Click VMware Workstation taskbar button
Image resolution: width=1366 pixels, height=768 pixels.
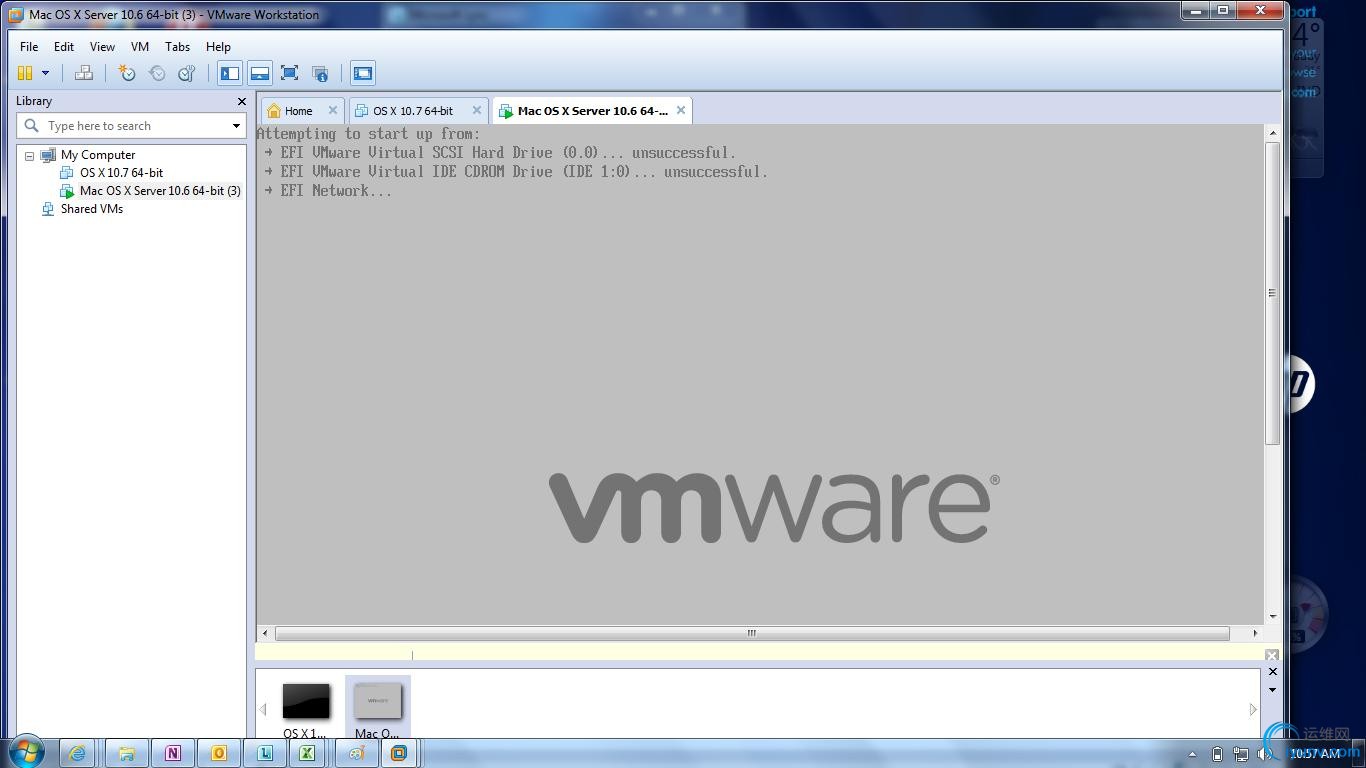[399, 753]
